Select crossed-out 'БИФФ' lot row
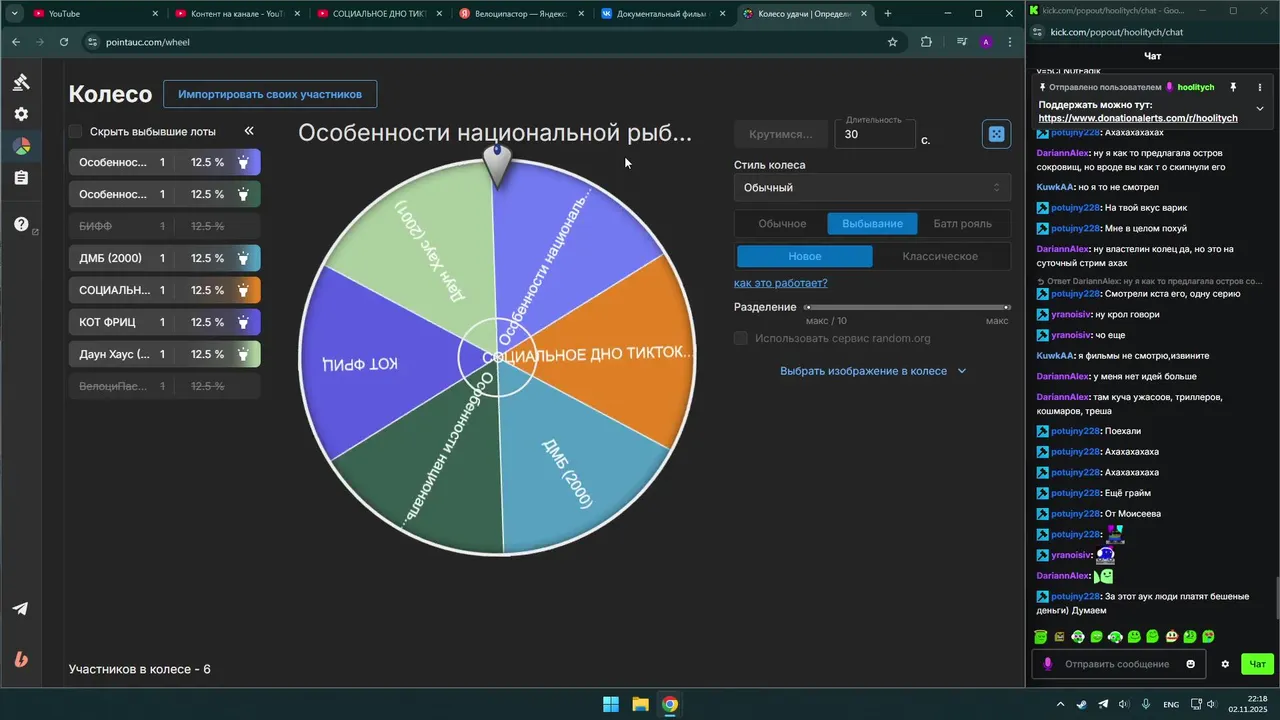The width and height of the screenshot is (1280, 720). coord(165,226)
